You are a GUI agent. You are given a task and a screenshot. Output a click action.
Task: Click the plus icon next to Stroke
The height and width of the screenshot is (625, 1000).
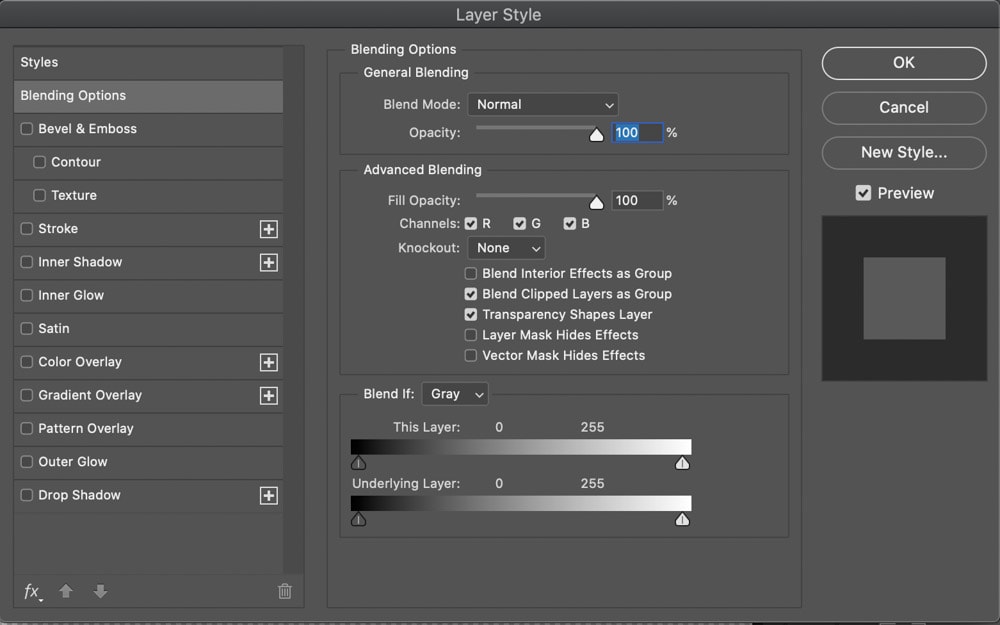pos(268,229)
